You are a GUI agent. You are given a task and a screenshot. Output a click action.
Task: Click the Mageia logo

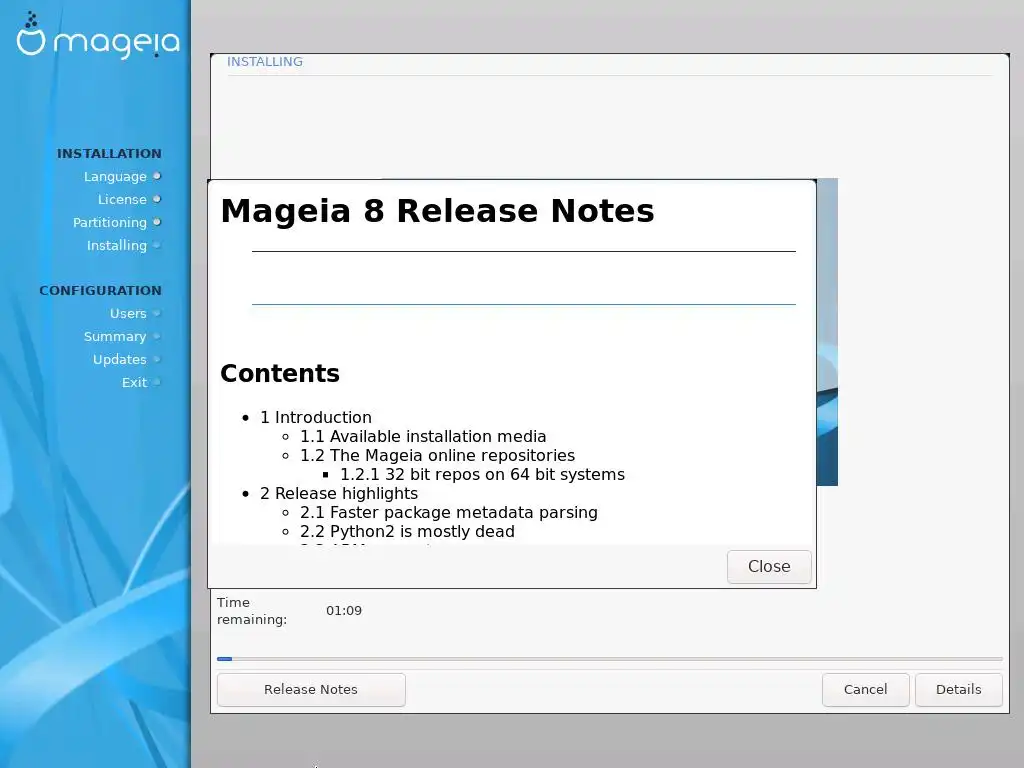(x=98, y=36)
